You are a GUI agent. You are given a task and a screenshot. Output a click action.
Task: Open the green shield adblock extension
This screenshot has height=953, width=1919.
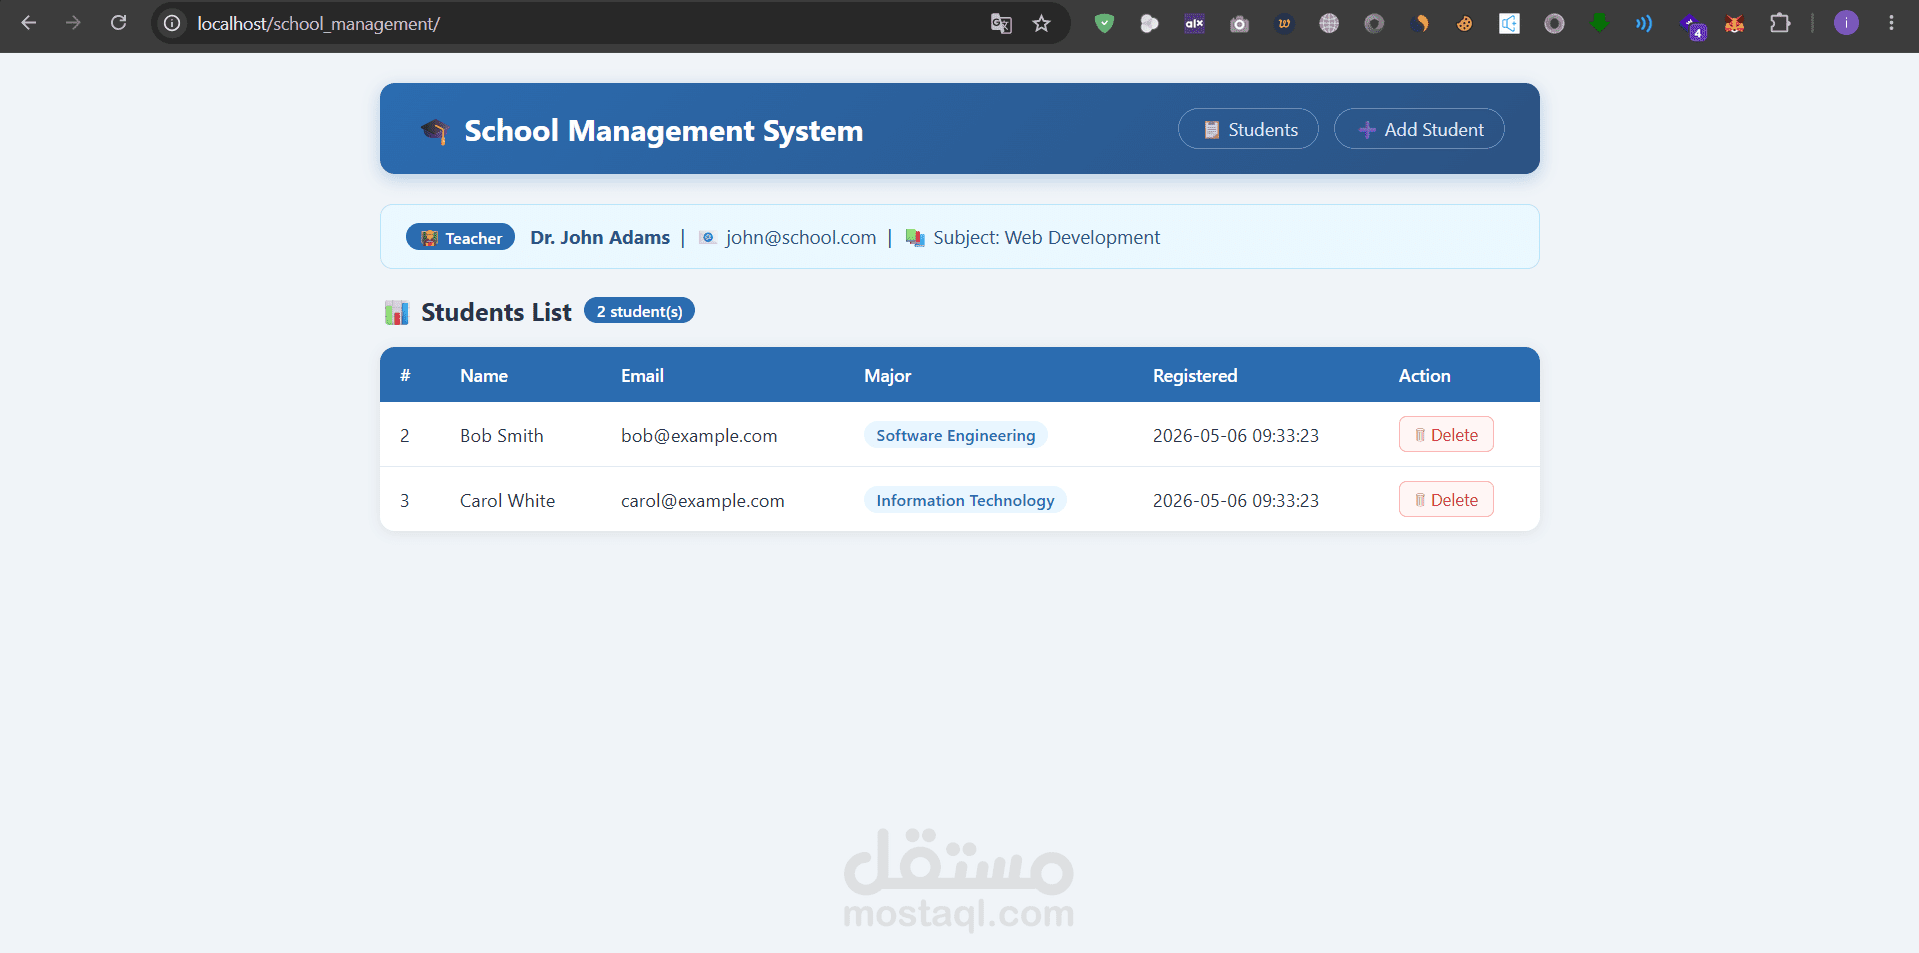tap(1104, 23)
